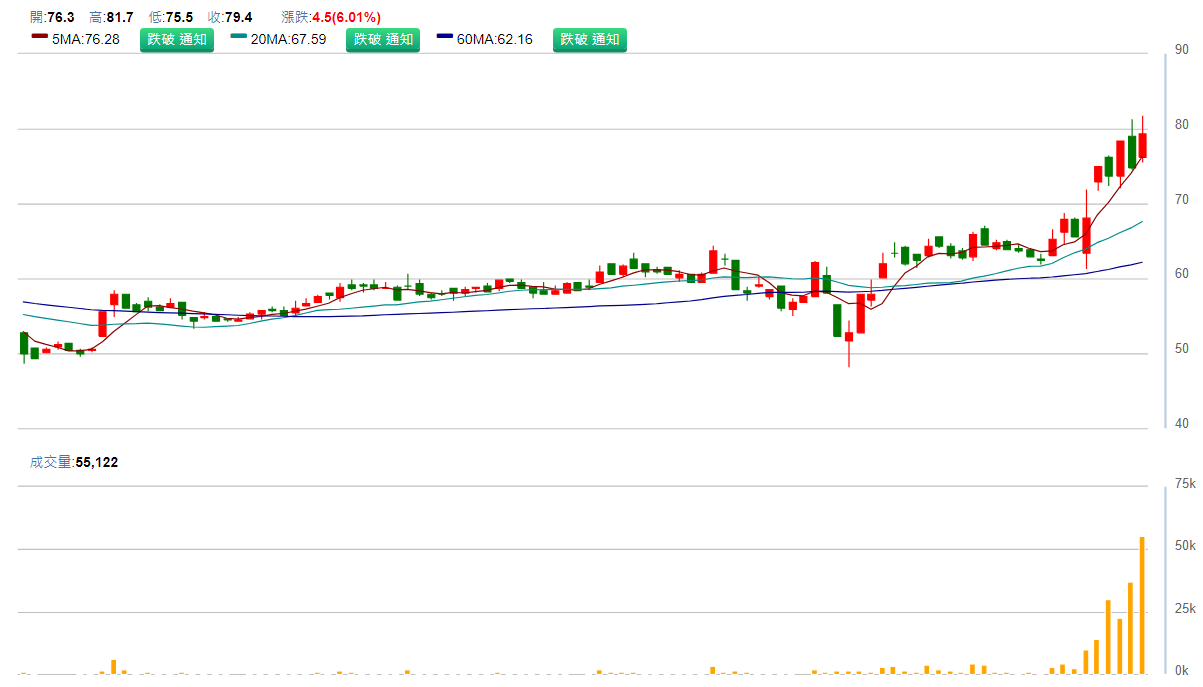Screen dimensions: 1203x687
Task: Select the 5MA:76.28 legend label
Action: (x=86, y=40)
